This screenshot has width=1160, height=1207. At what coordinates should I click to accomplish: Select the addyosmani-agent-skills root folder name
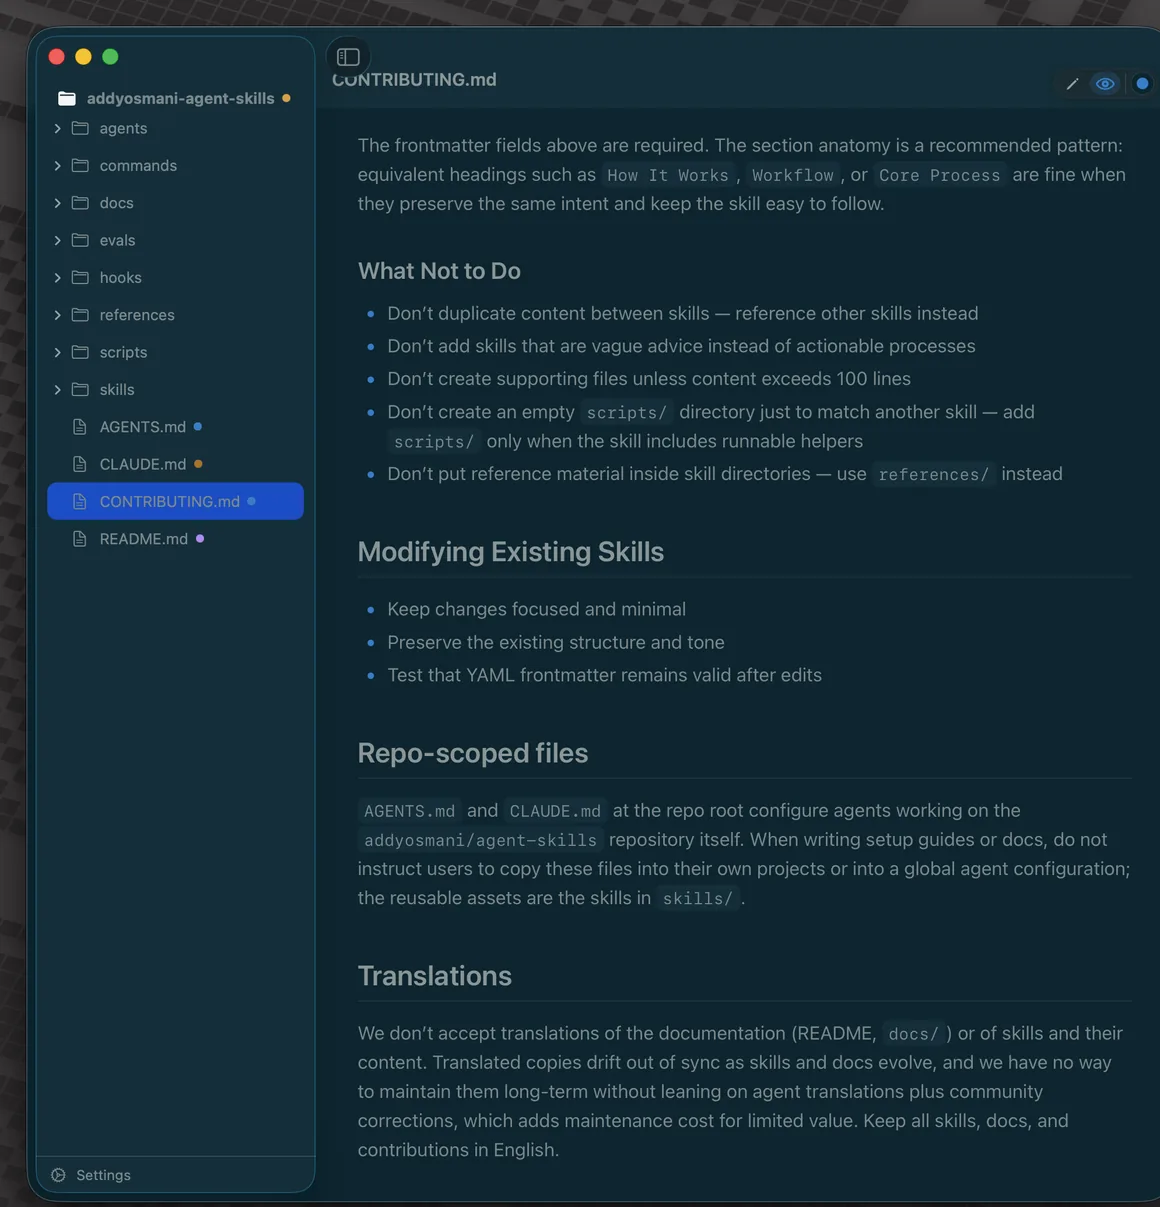(180, 98)
